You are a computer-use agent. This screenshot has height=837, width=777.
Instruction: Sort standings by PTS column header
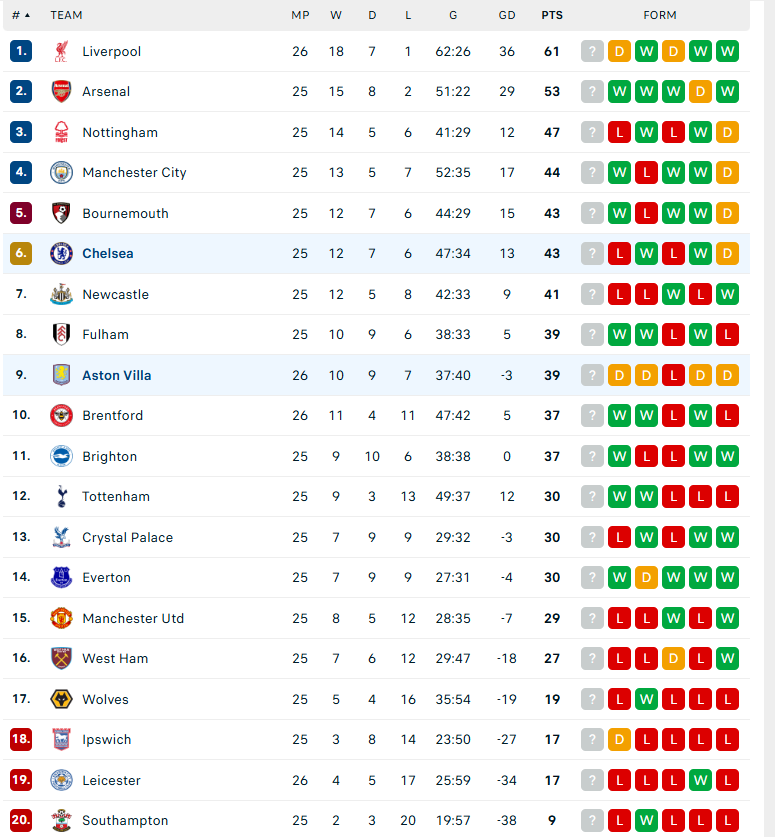click(552, 15)
